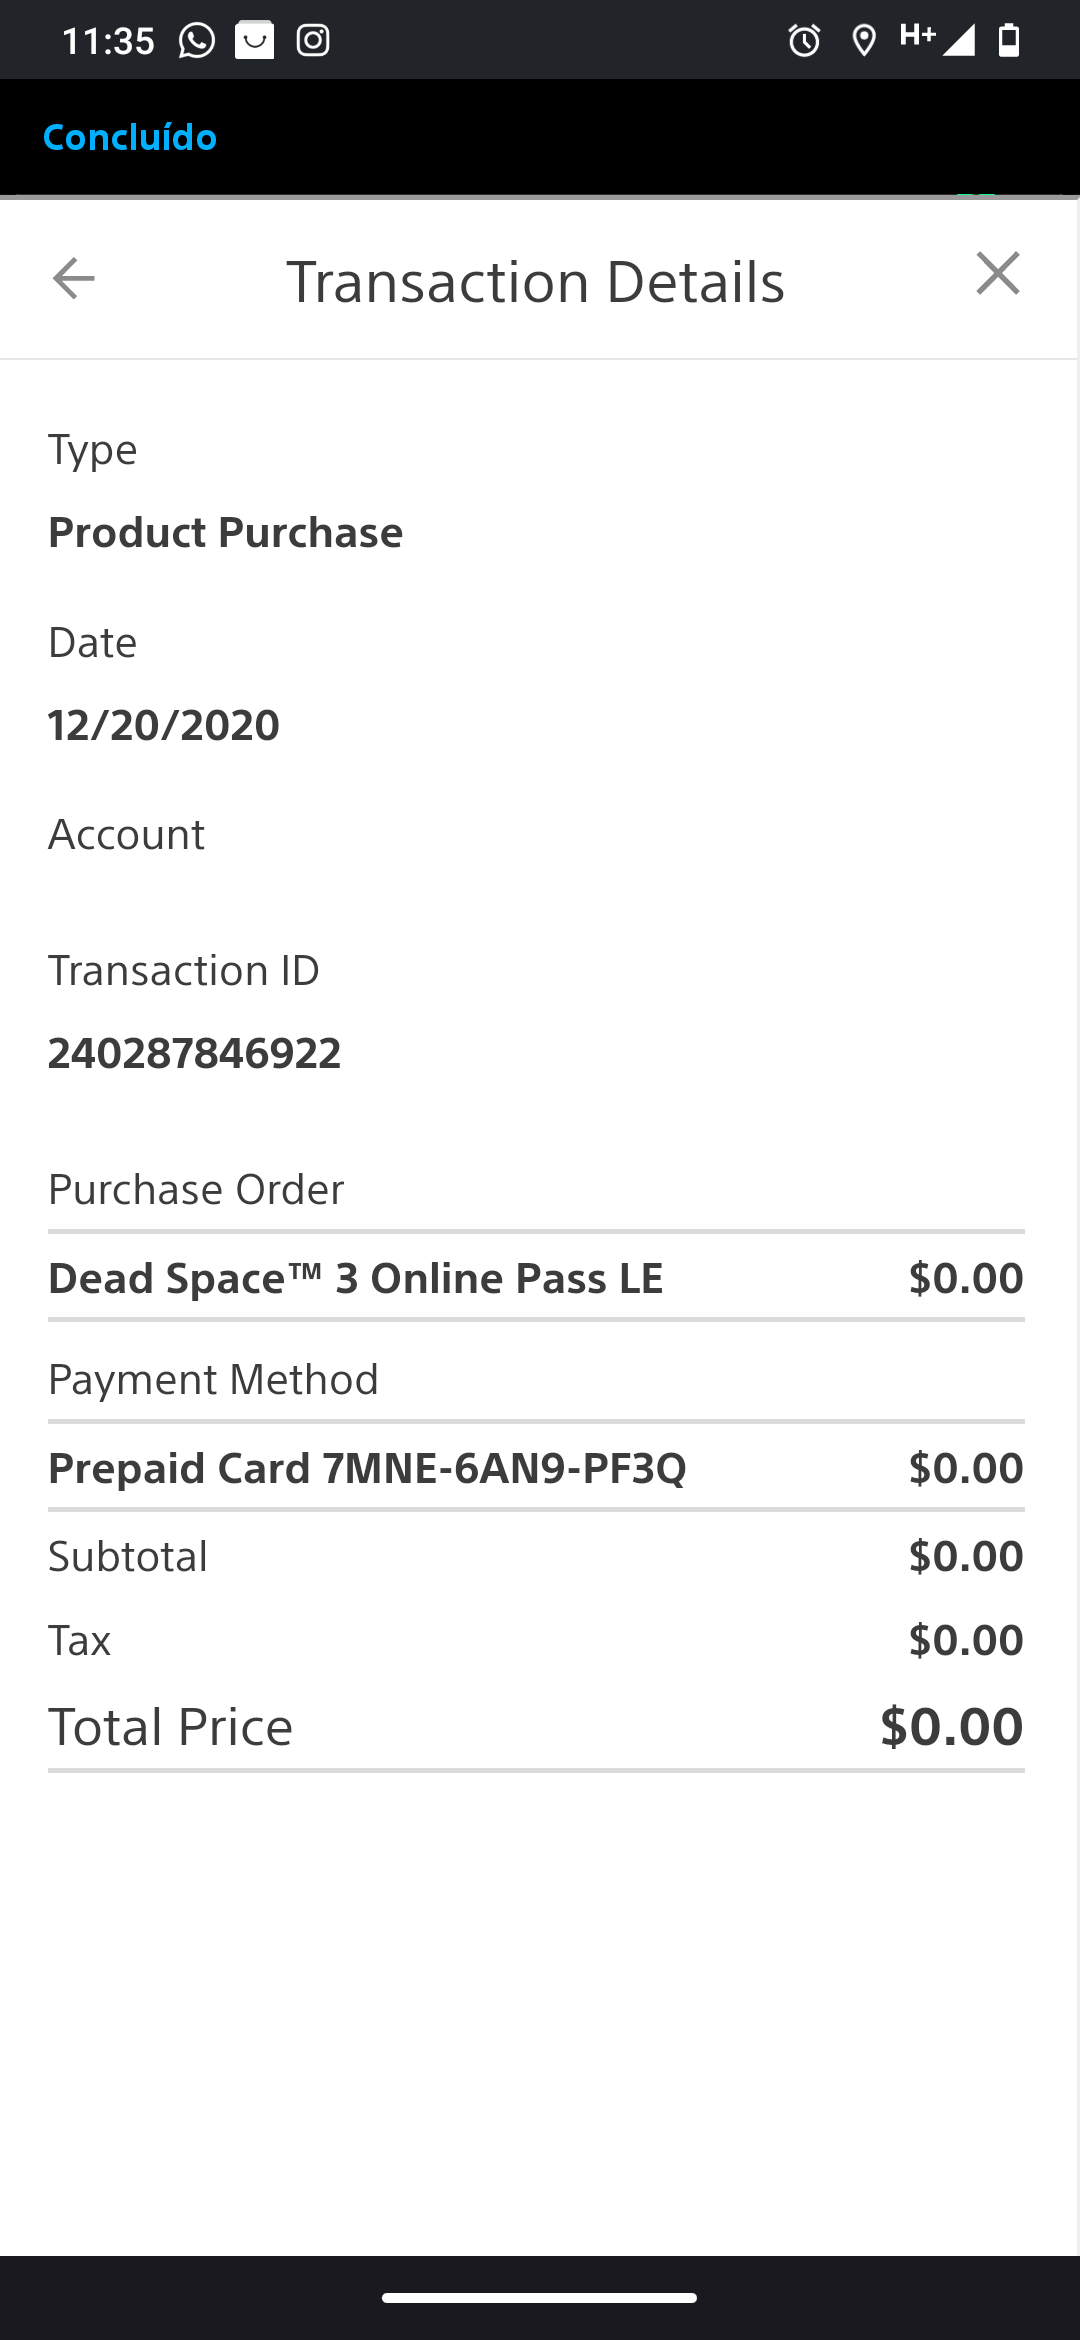
Task: Tap the battery indicator icon
Action: point(1010,40)
